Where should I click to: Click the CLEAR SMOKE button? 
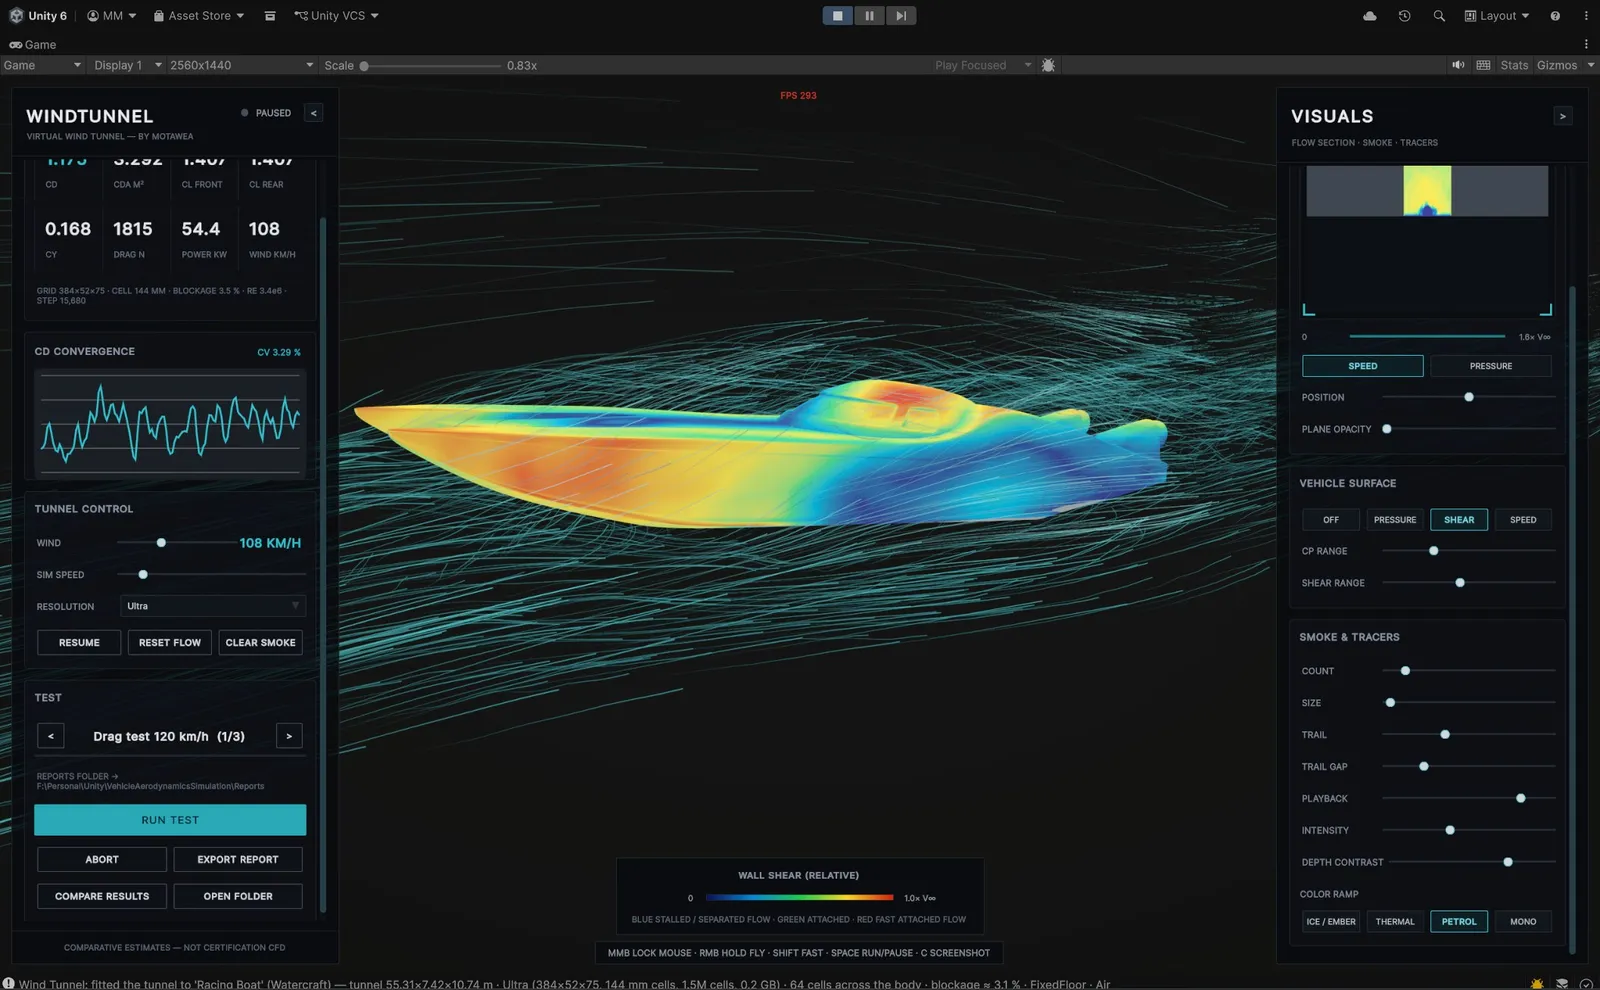pyautogui.click(x=261, y=643)
